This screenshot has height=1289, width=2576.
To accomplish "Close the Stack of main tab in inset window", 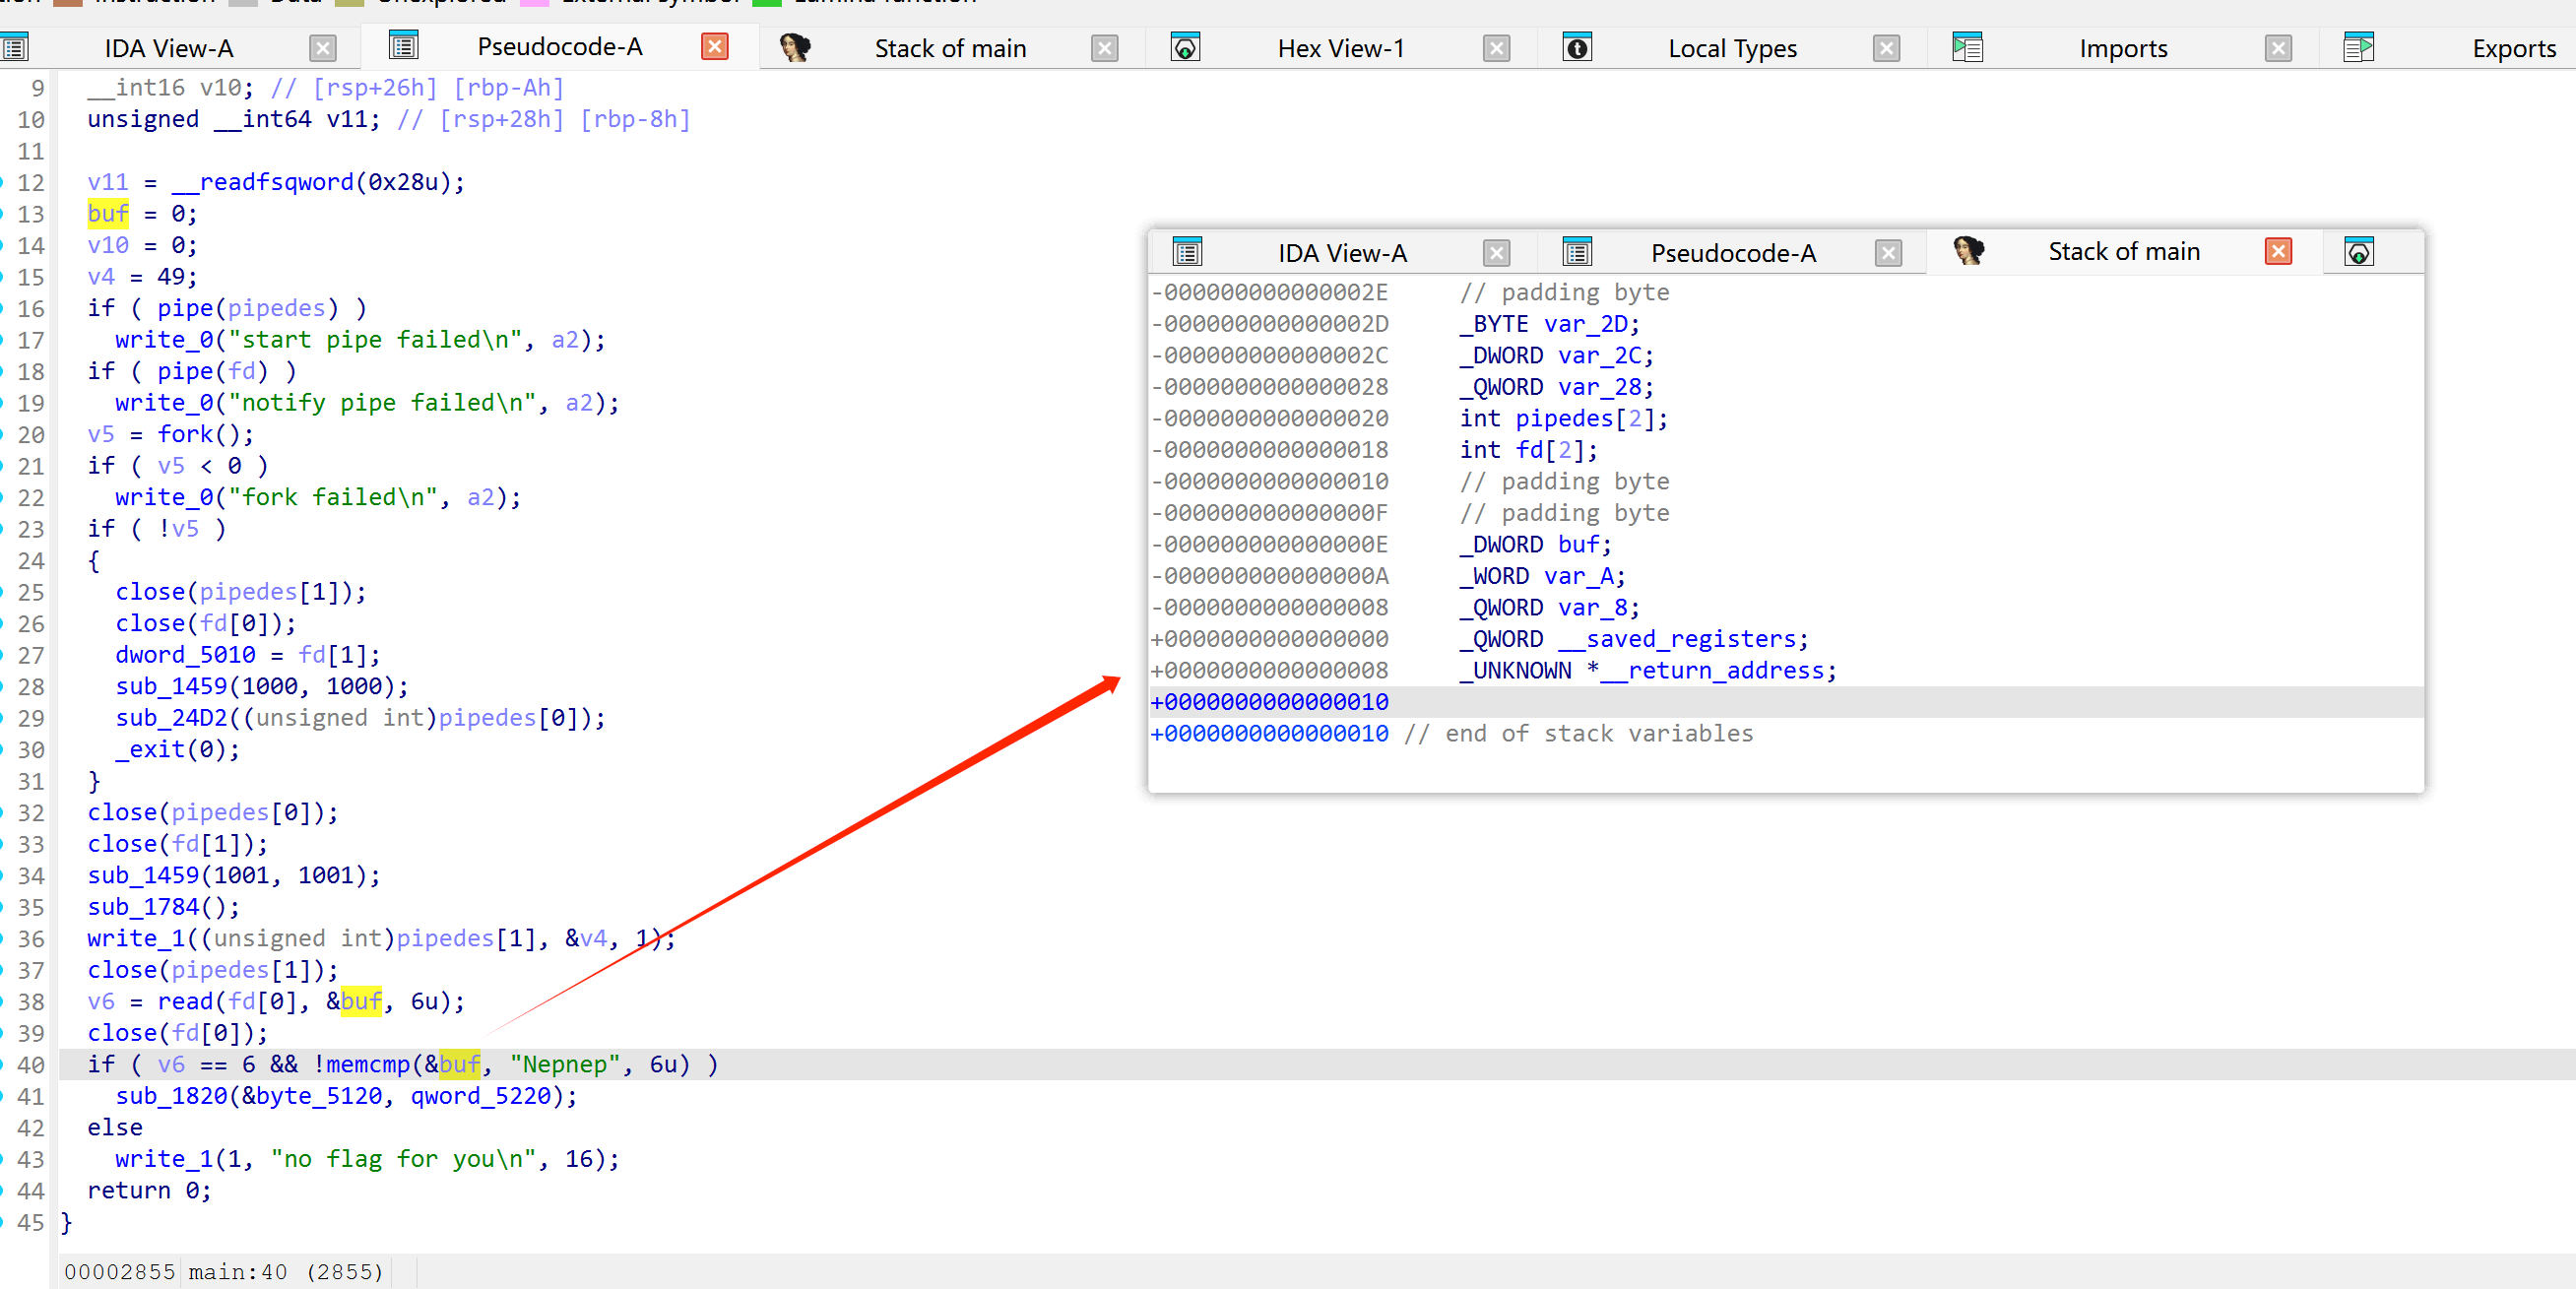I will click(2278, 251).
